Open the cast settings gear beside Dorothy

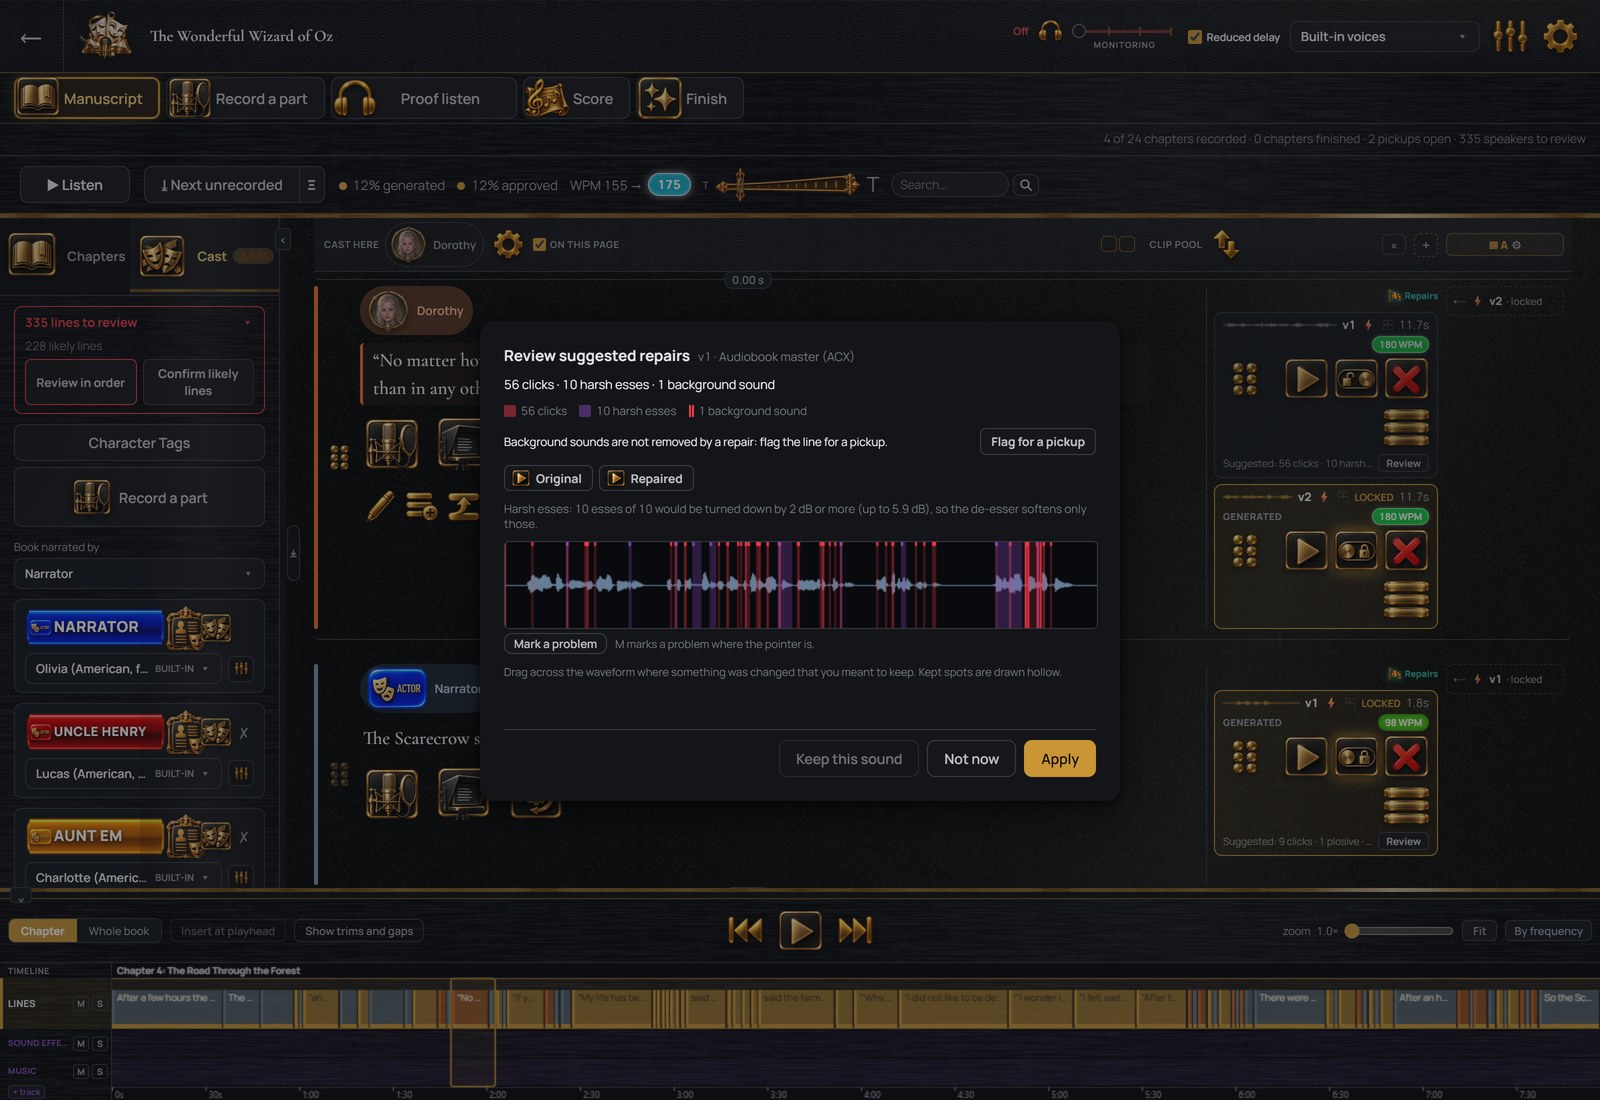508,244
